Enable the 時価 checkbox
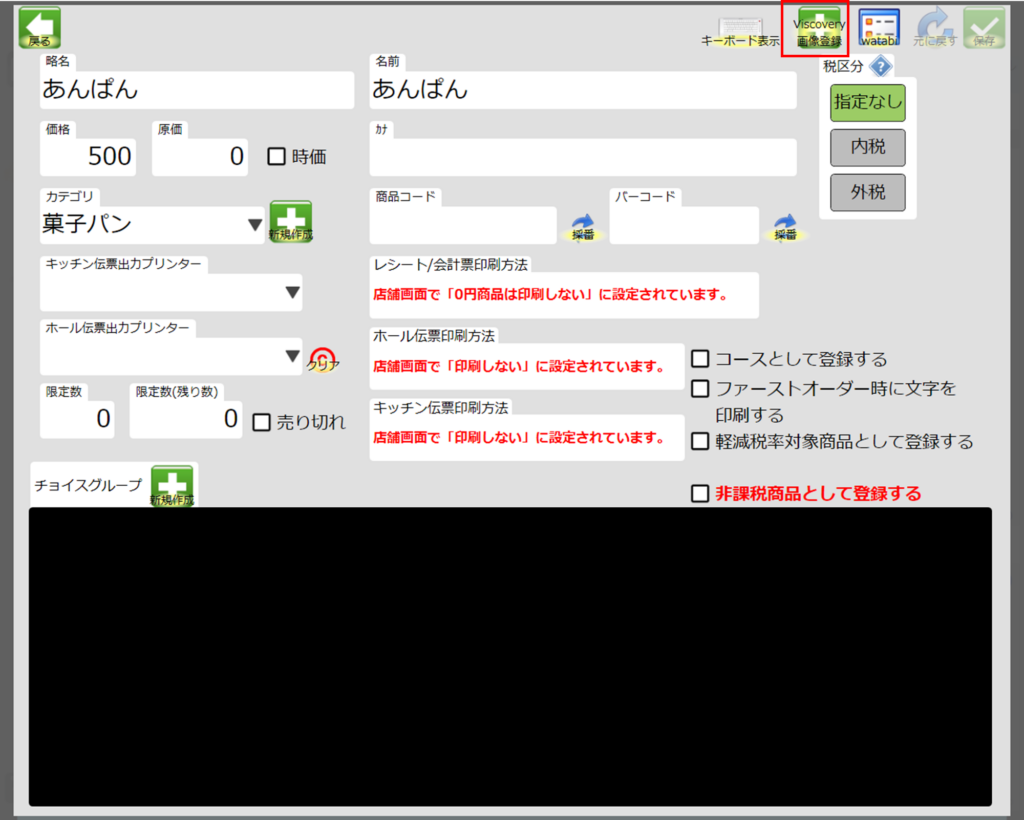The image size is (1024, 820). (x=277, y=157)
